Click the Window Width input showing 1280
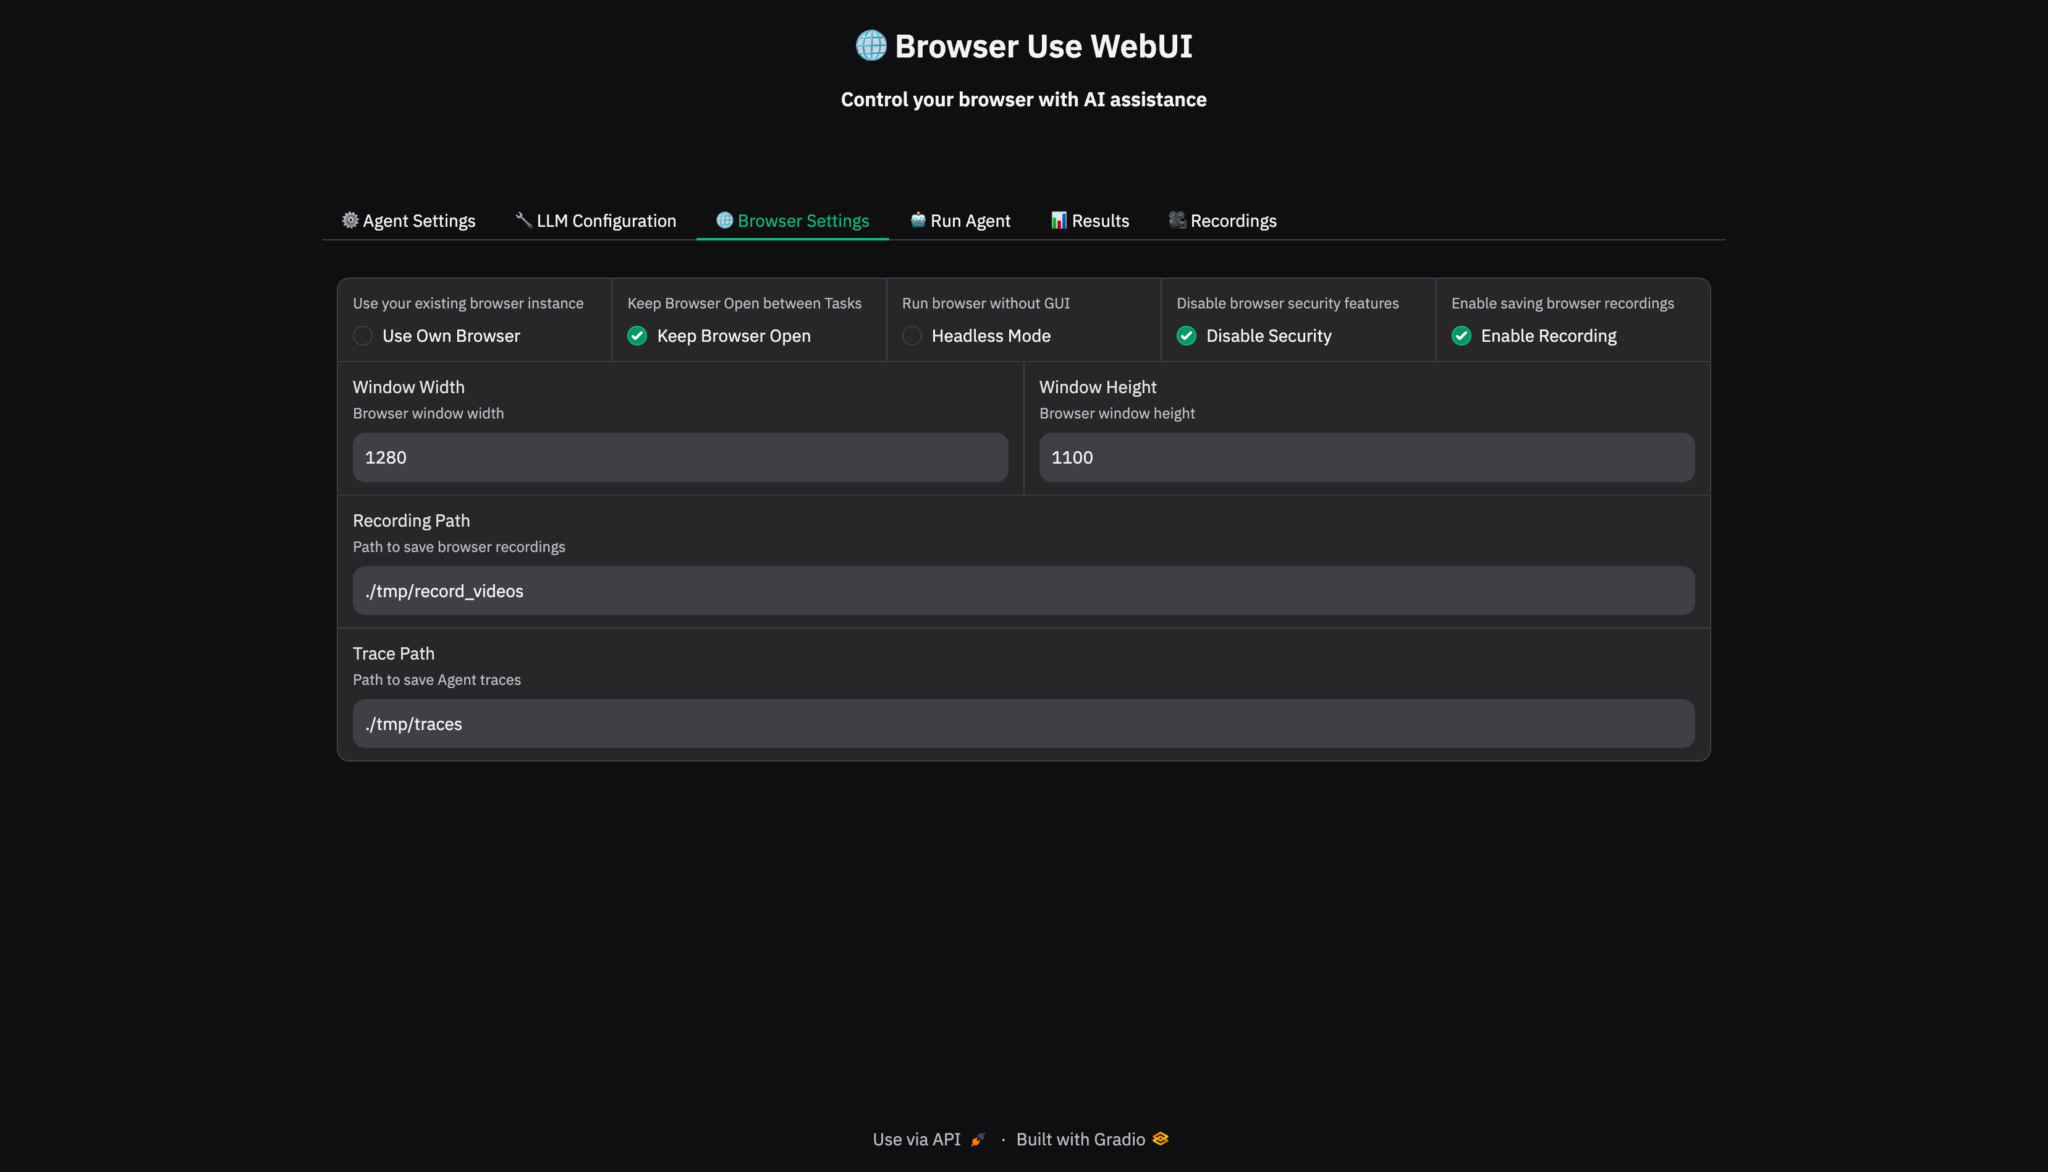2048x1172 pixels. (x=680, y=457)
